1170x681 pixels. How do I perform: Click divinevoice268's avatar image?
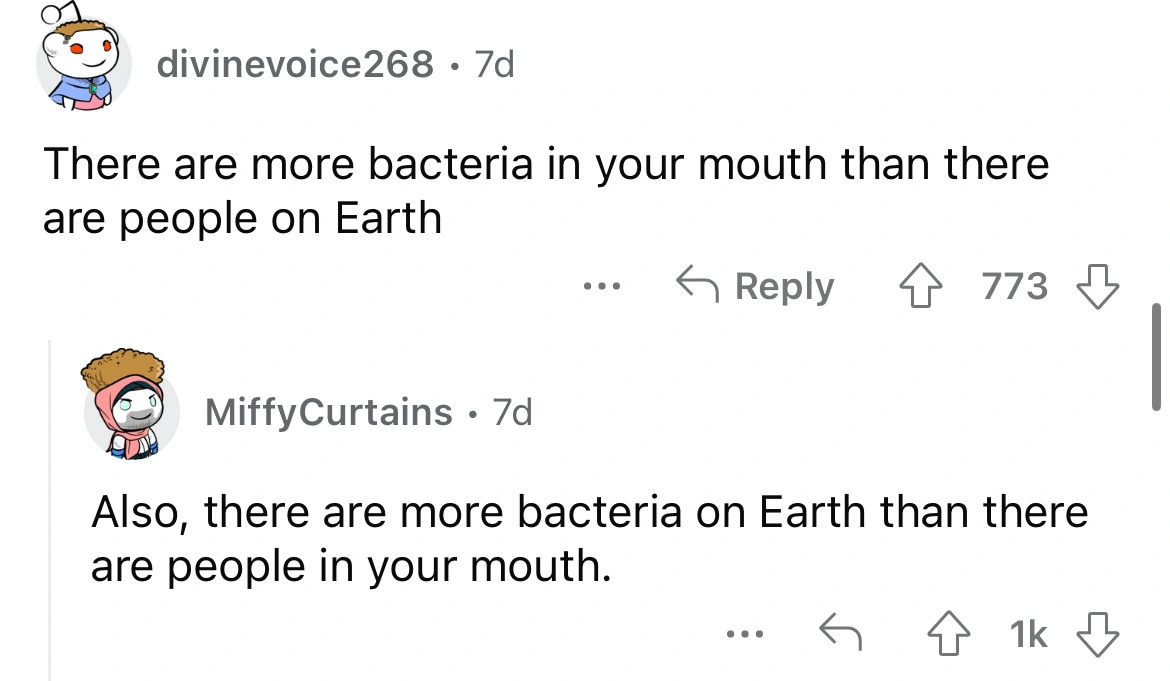[x=83, y=64]
